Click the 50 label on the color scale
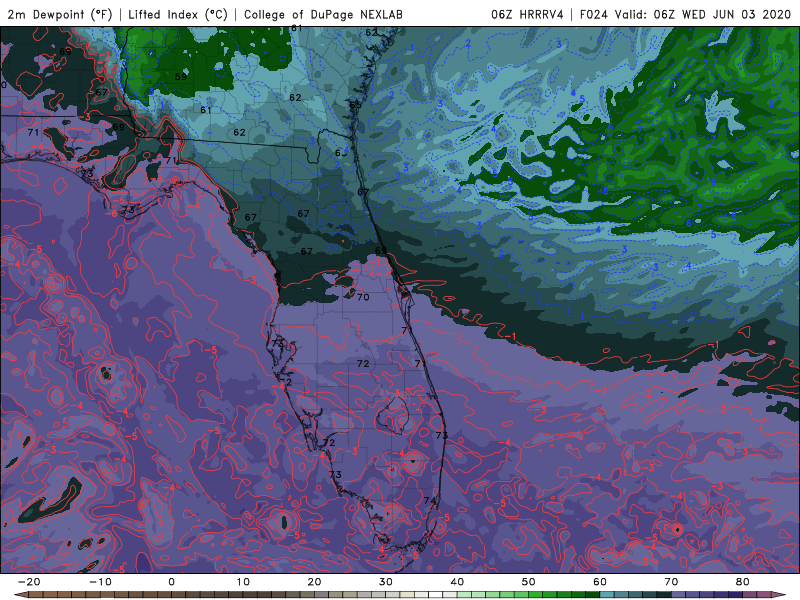This screenshot has width=800, height=600. pyautogui.click(x=529, y=582)
